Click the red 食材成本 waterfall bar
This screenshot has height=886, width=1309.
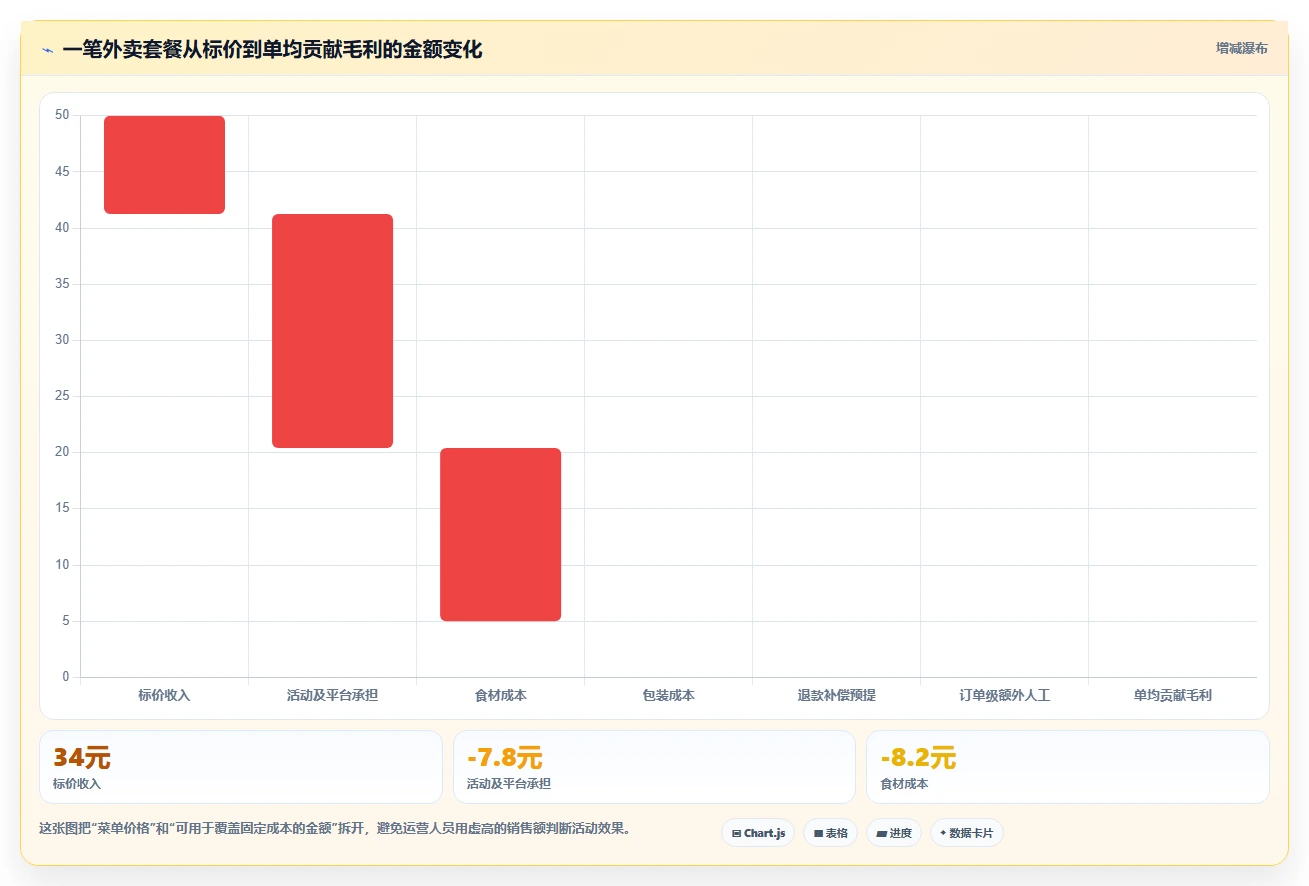[501, 535]
